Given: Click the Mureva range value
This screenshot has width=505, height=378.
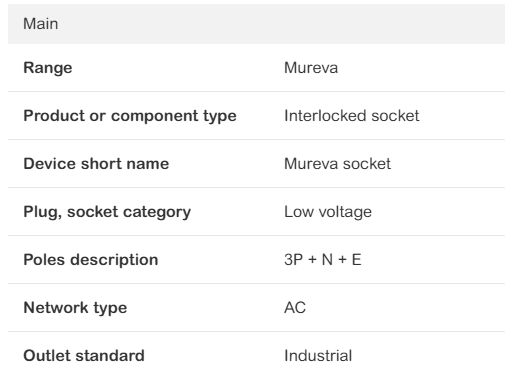Looking at the screenshot, I should (311, 68).
